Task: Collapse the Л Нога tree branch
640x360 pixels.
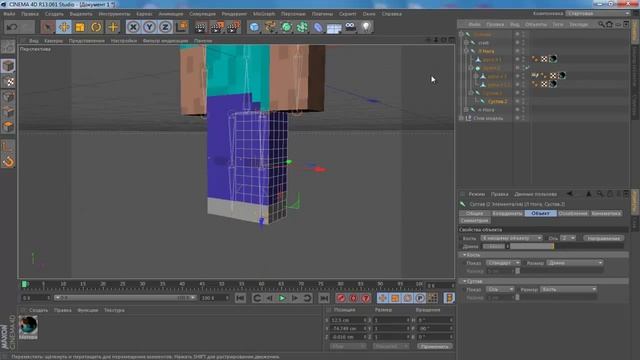Action: click(466, 51)
